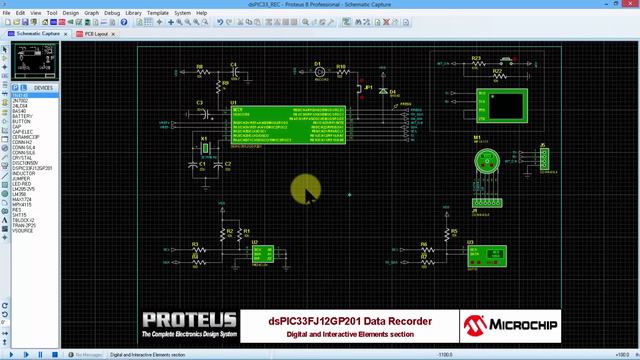Close the PCB Layout tab
This screenshot has height=360, width=640.
pos(113,34)
